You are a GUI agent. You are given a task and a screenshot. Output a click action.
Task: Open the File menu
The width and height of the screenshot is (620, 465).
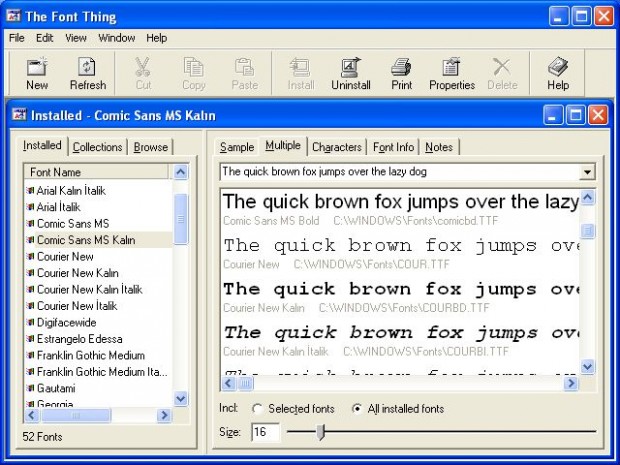(17, 38)
